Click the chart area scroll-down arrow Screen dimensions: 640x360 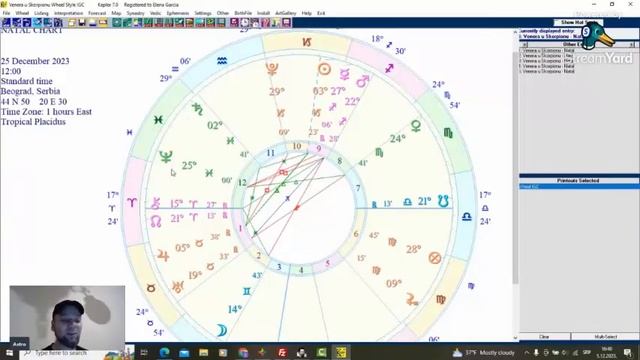coord(515,338)
